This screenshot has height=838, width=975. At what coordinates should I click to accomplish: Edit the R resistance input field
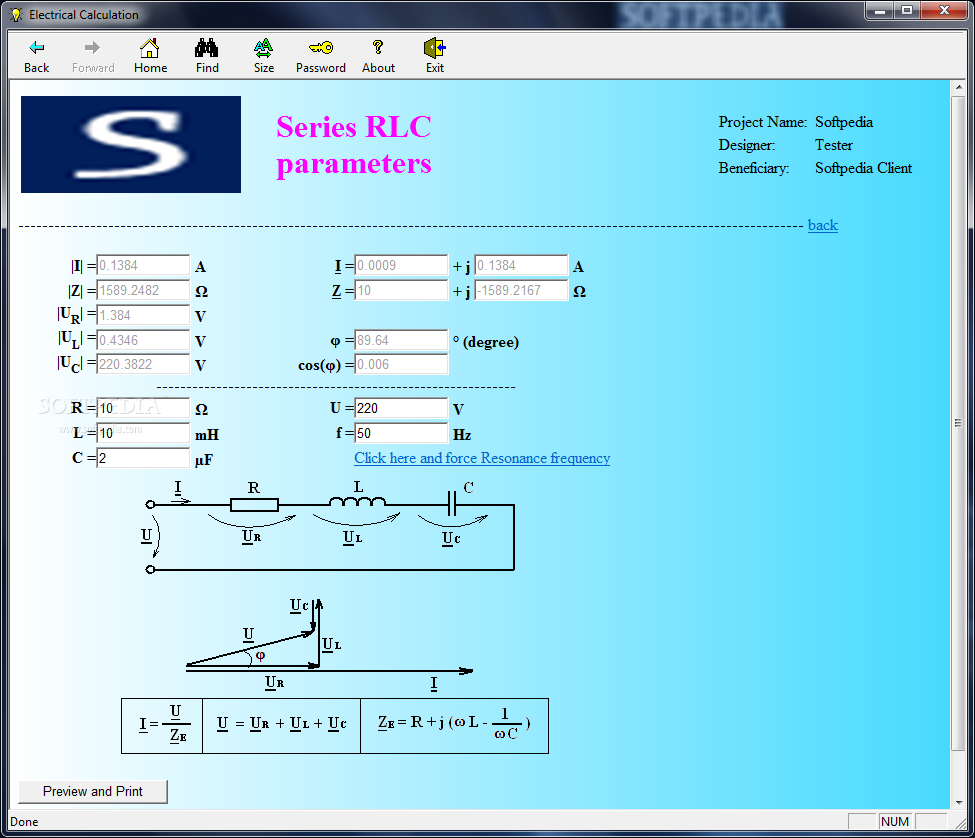point(143,408)
